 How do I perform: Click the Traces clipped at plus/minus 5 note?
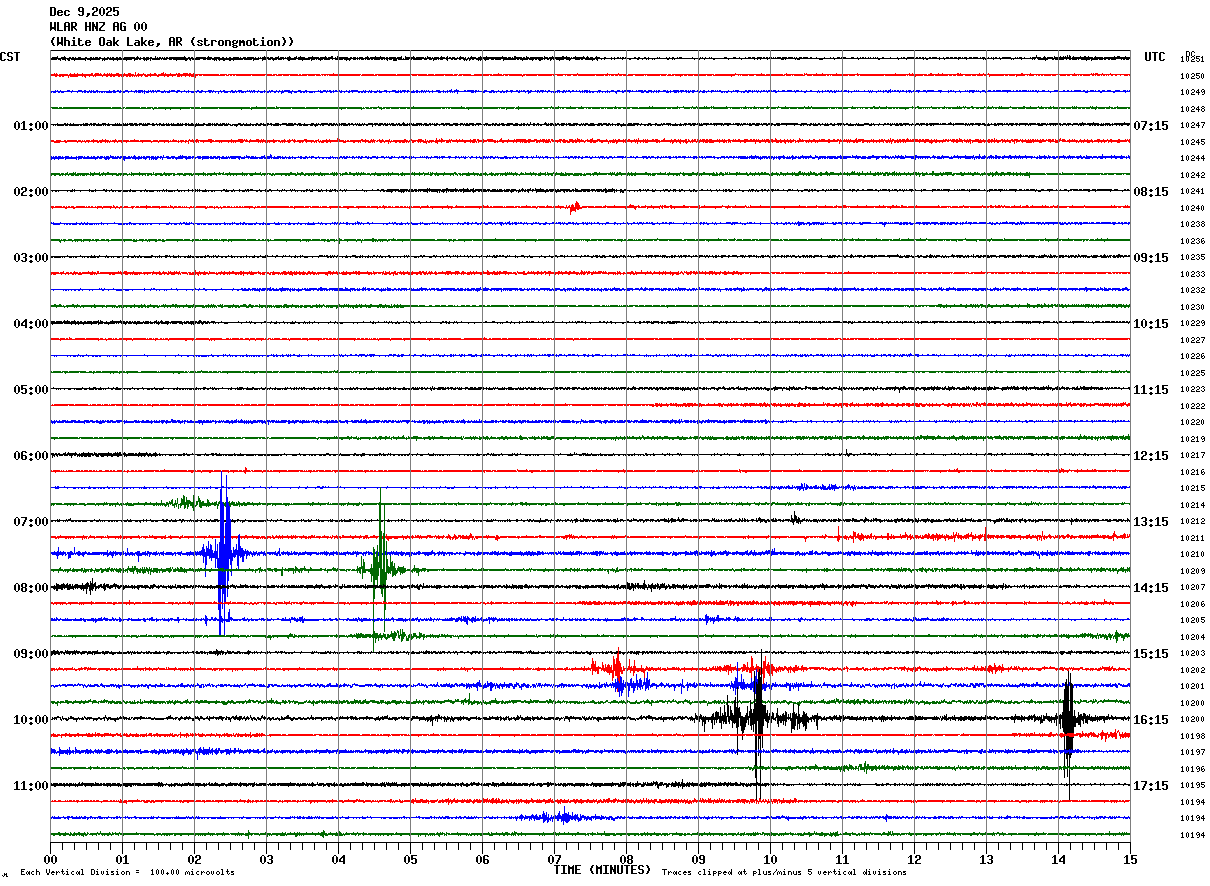(x=784, y=872)
